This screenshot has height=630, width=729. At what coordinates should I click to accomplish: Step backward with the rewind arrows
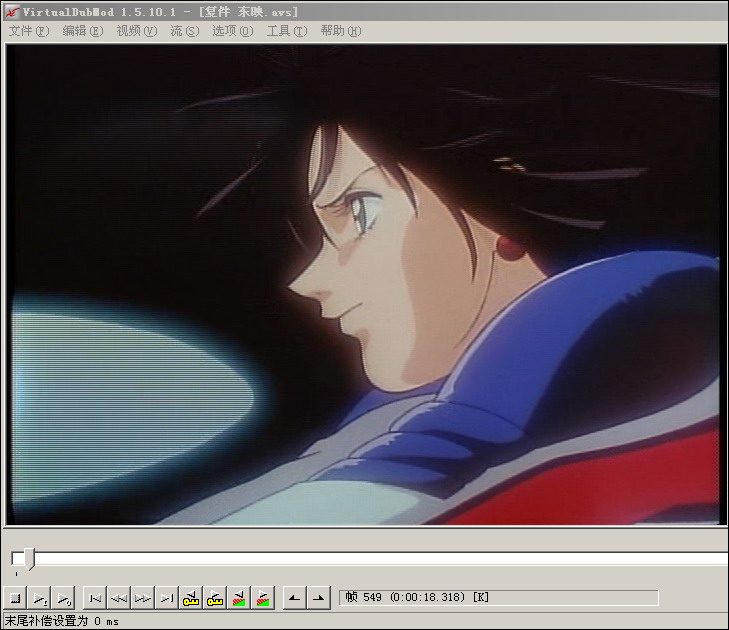tap(119, 598)
